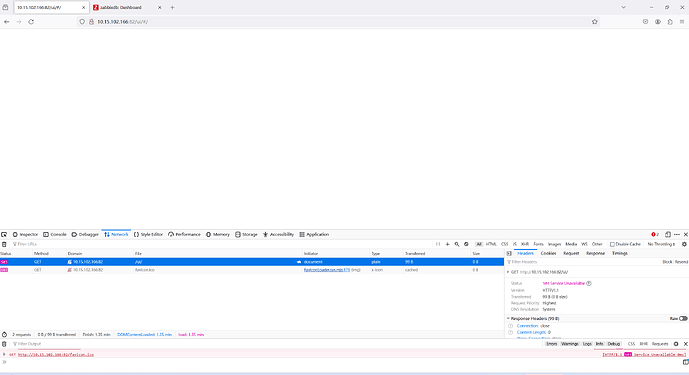The image size is (689, 375).
Task: Open devtools three-dot customize menu
Action: click(x=677, y=234)
